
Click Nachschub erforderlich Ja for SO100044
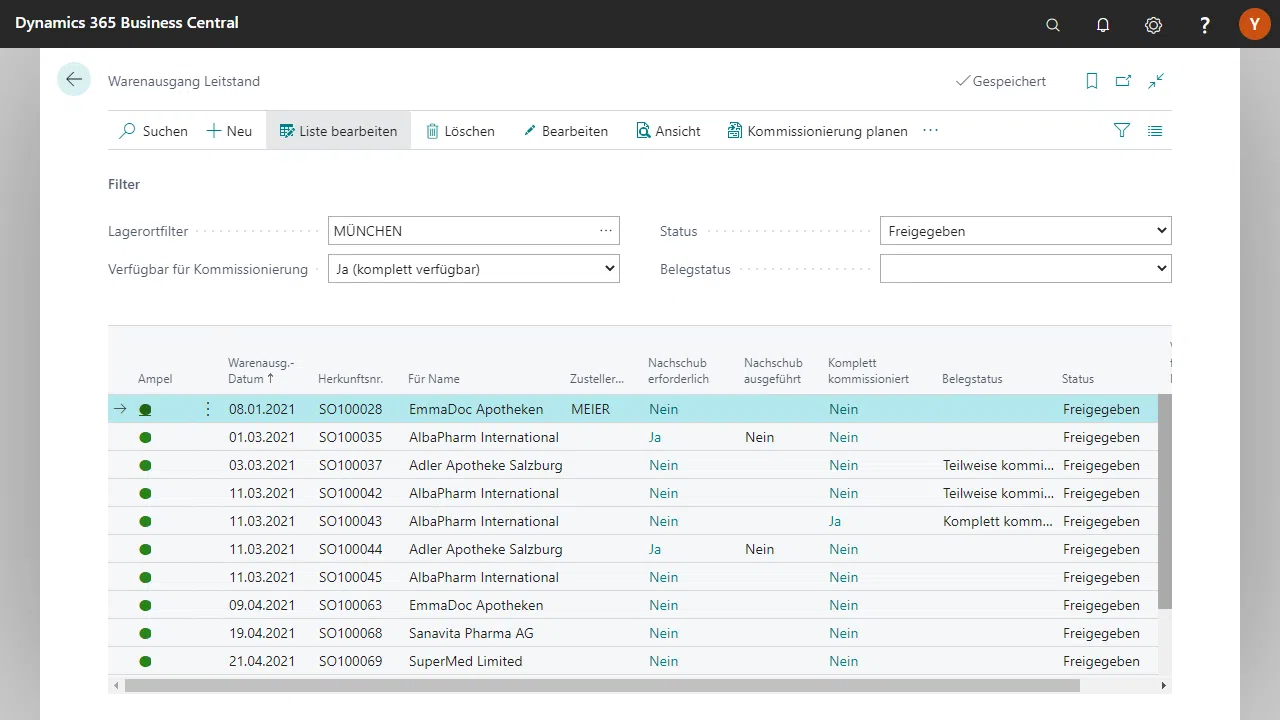tap(655, 549)
